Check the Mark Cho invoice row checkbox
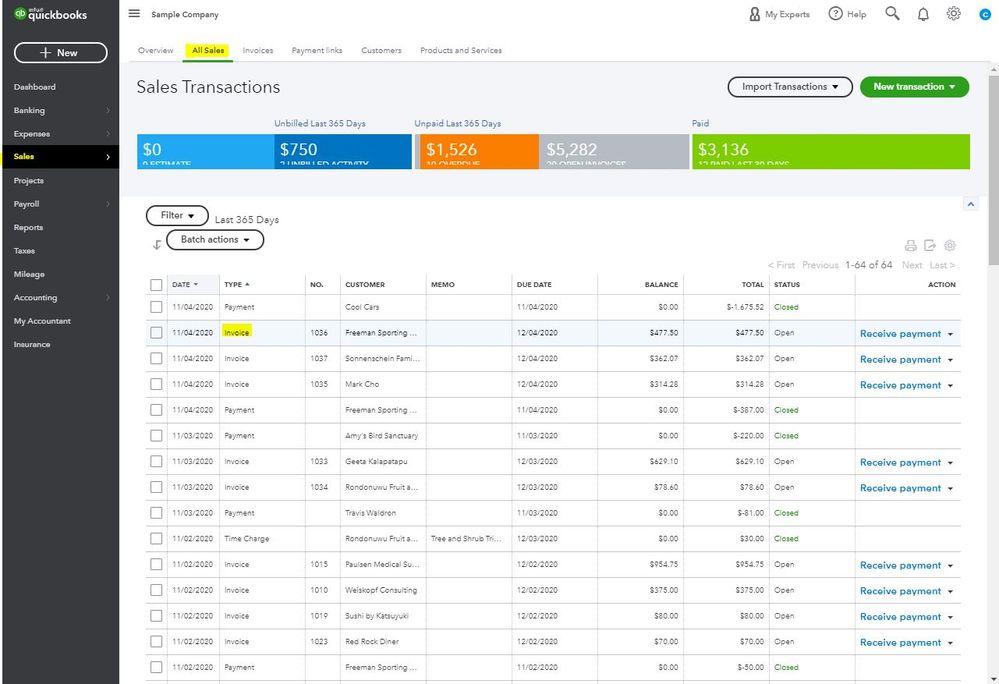 point(156,384)
